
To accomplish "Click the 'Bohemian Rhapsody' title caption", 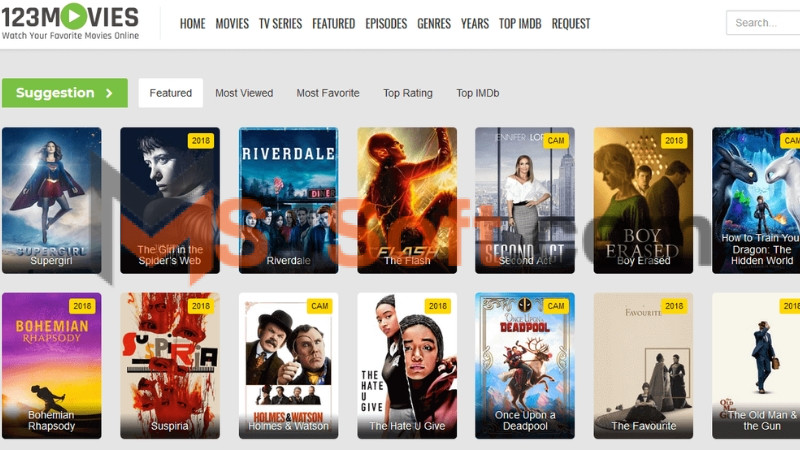I will click(x=51, y=420).
